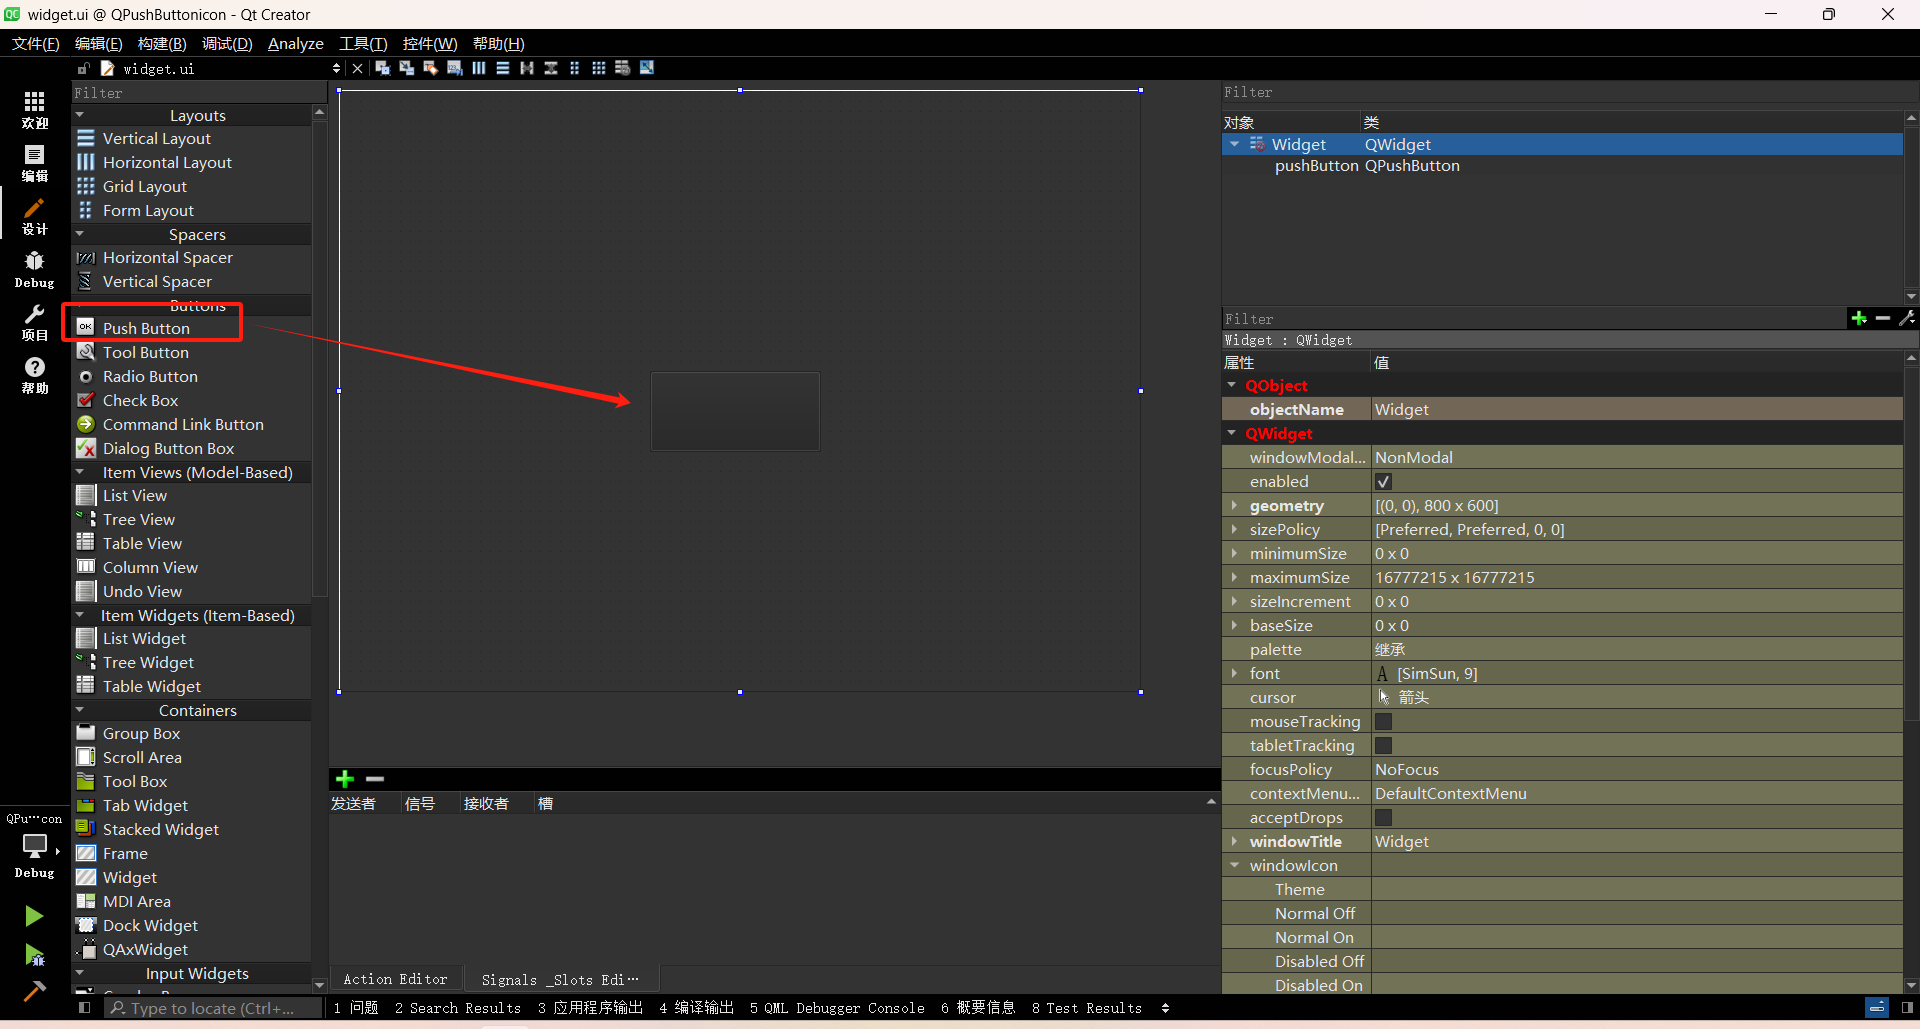Collapse the windowIcon property
The image size is (1920, 1029).
tap(1234, 865)
